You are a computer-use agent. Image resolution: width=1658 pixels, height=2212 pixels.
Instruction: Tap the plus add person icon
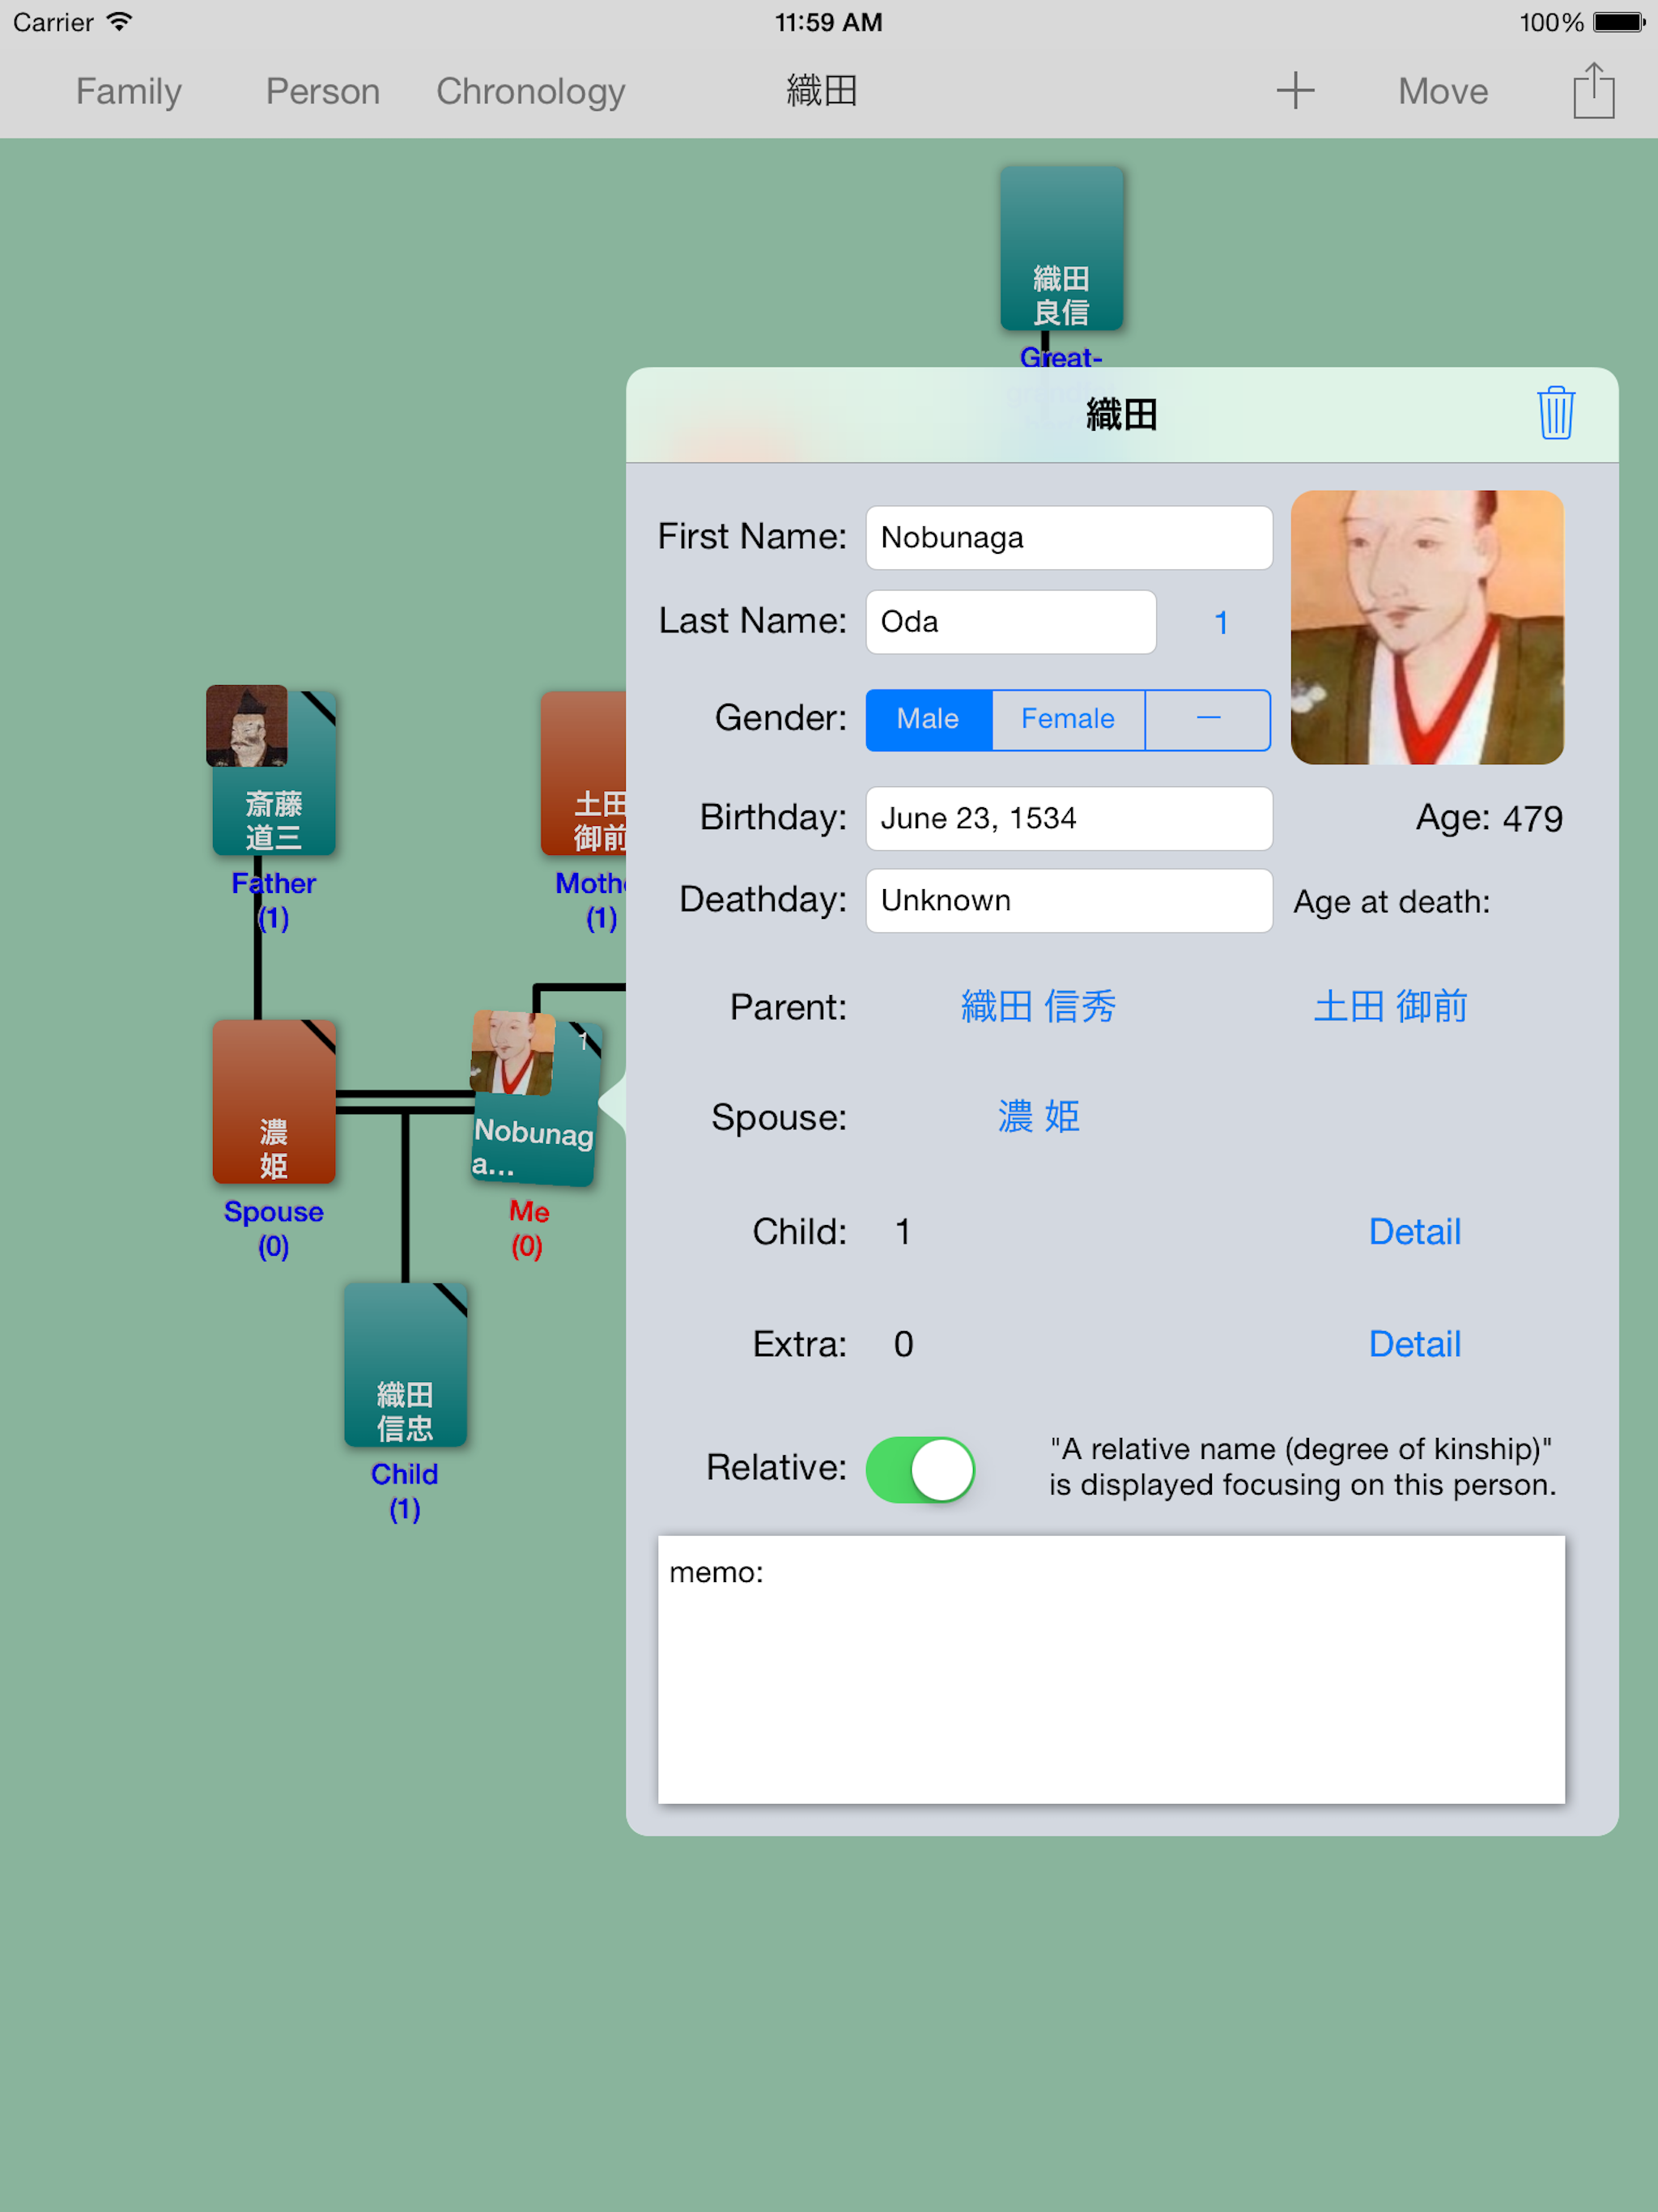click(x=1294, y=91)
